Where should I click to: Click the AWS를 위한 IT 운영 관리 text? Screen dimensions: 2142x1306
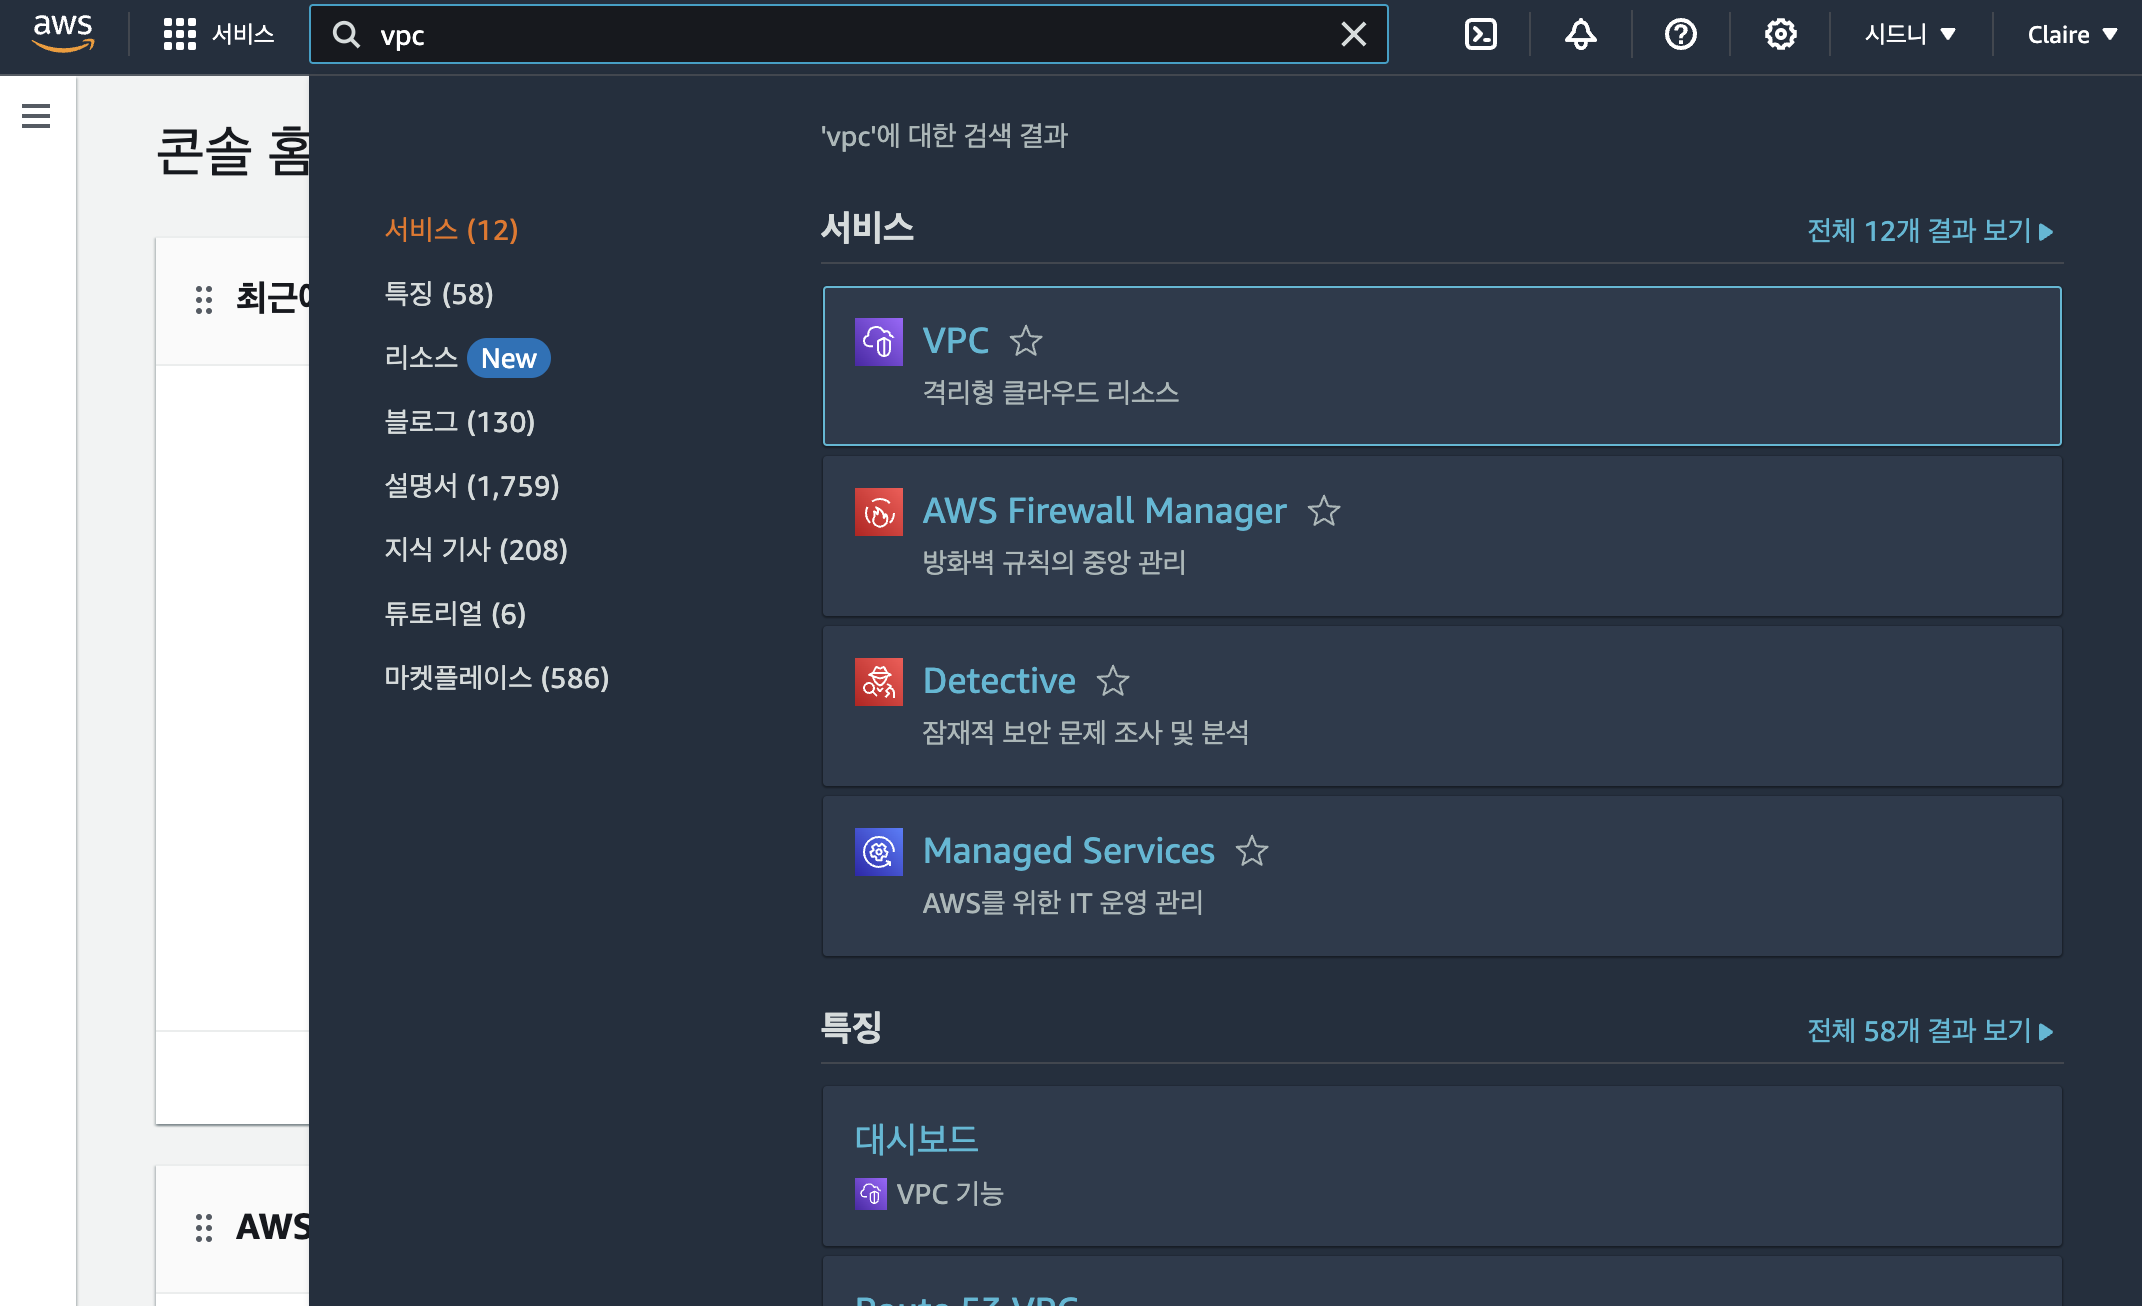coord(1062,902)
